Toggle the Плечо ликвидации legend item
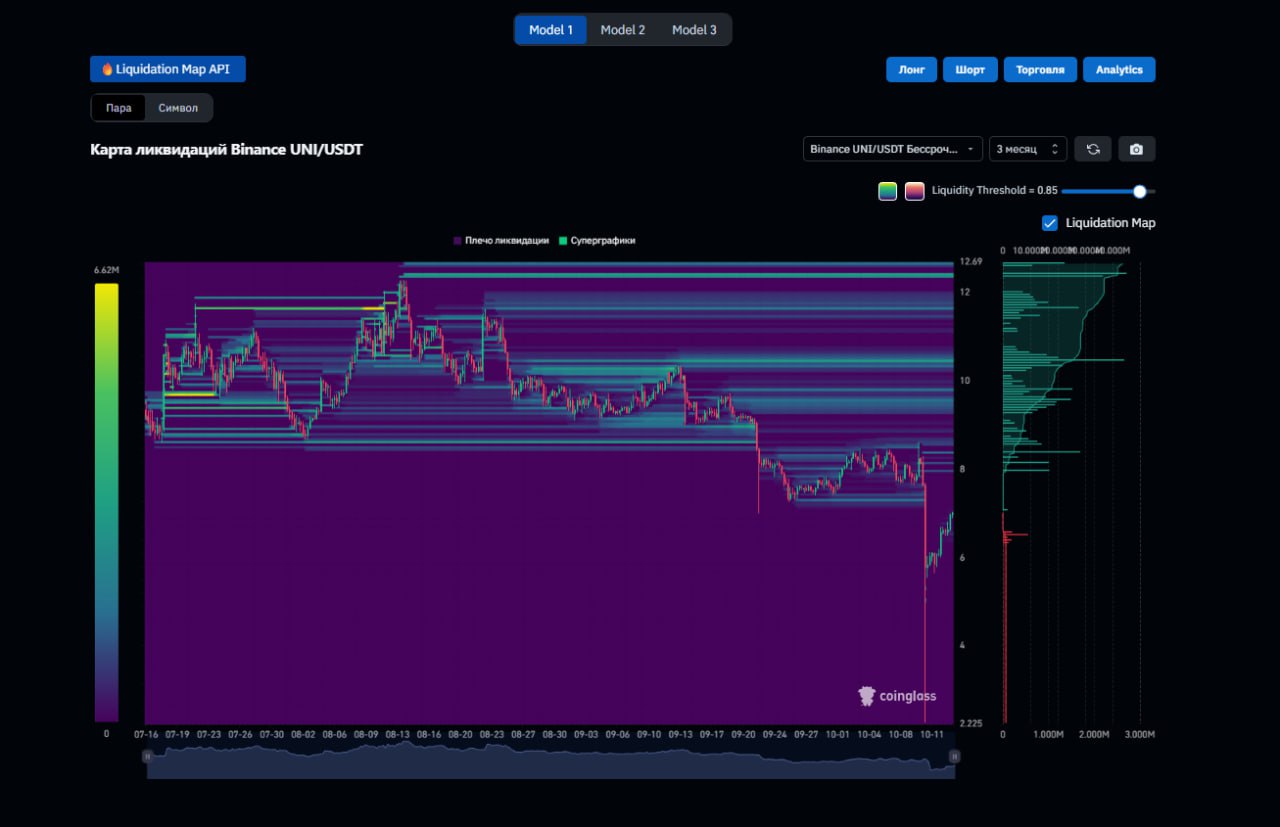Screen dimensions: 1280x827 pos(500,241)
